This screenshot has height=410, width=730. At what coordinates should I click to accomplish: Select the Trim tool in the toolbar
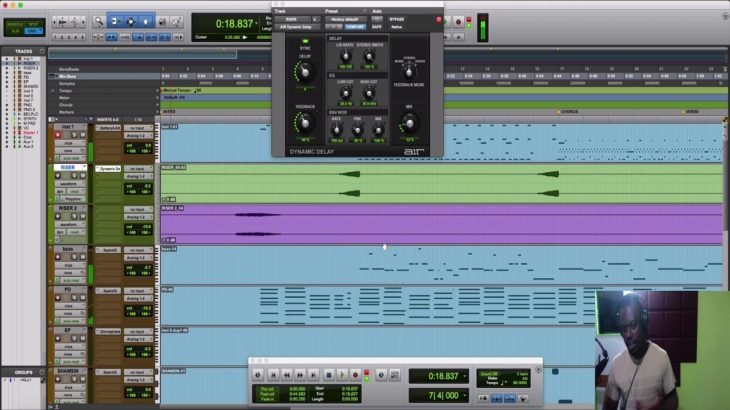pyautogui.click(x=115, y=21)
